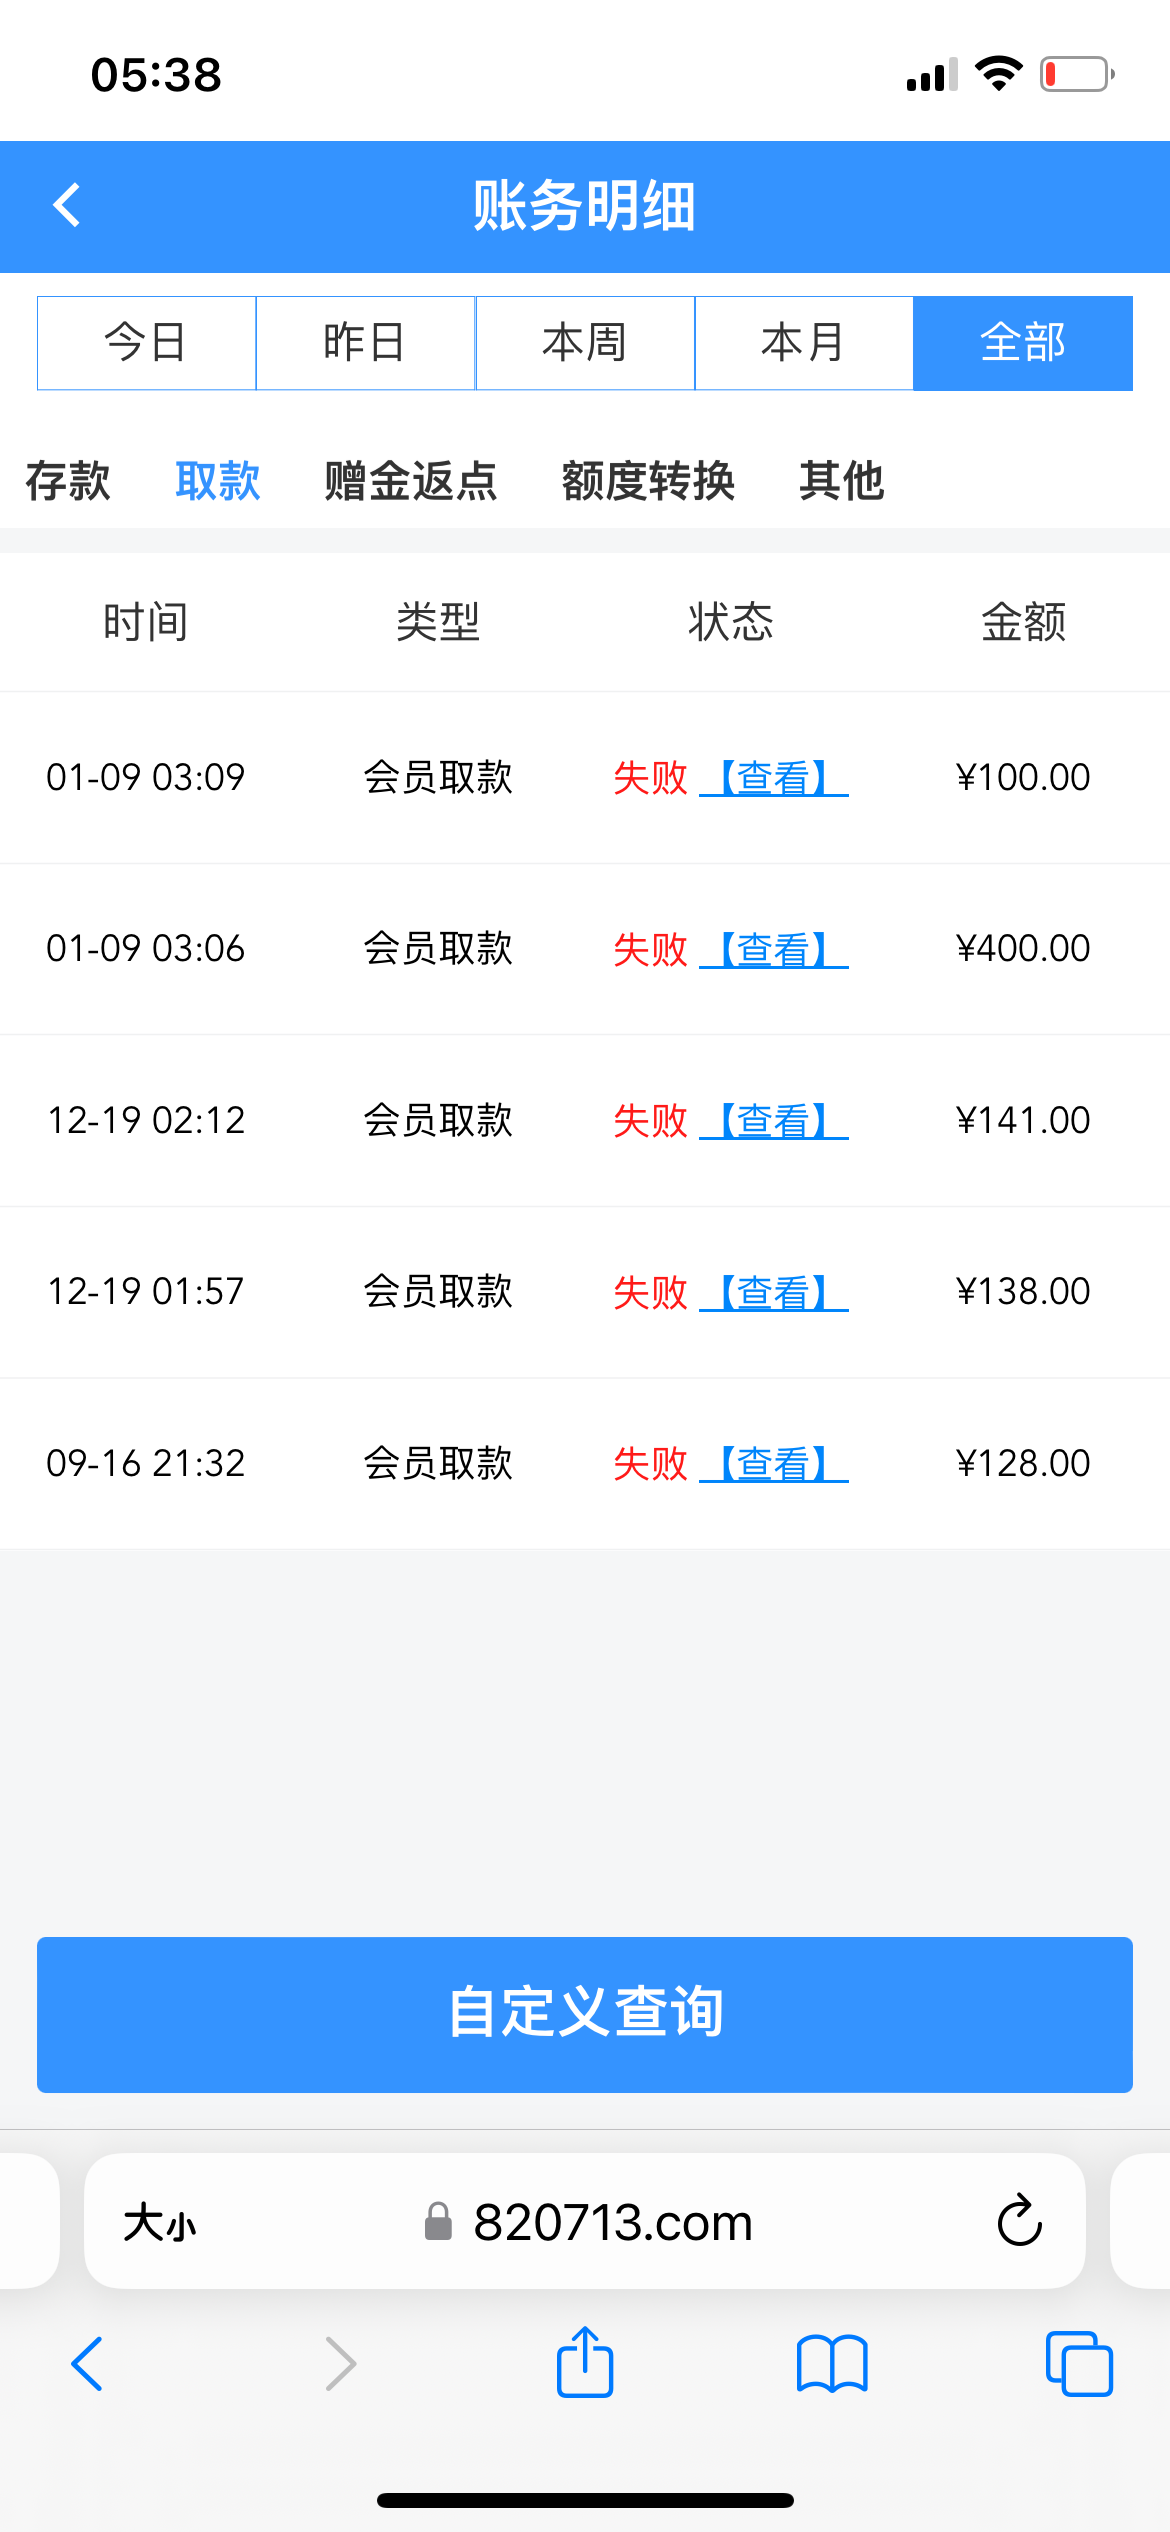Image resolution: width=1170 pixels, height=2532 pixels.
Task: Open the 赠金返点 tab
Action: (411, 481)
